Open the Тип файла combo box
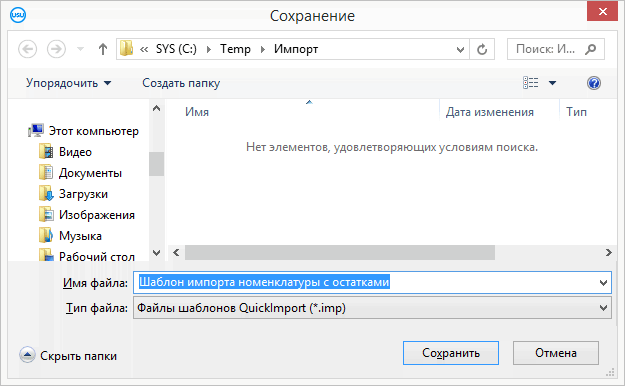This screenshot has width=625, height=386. click(x=372, y=308)
